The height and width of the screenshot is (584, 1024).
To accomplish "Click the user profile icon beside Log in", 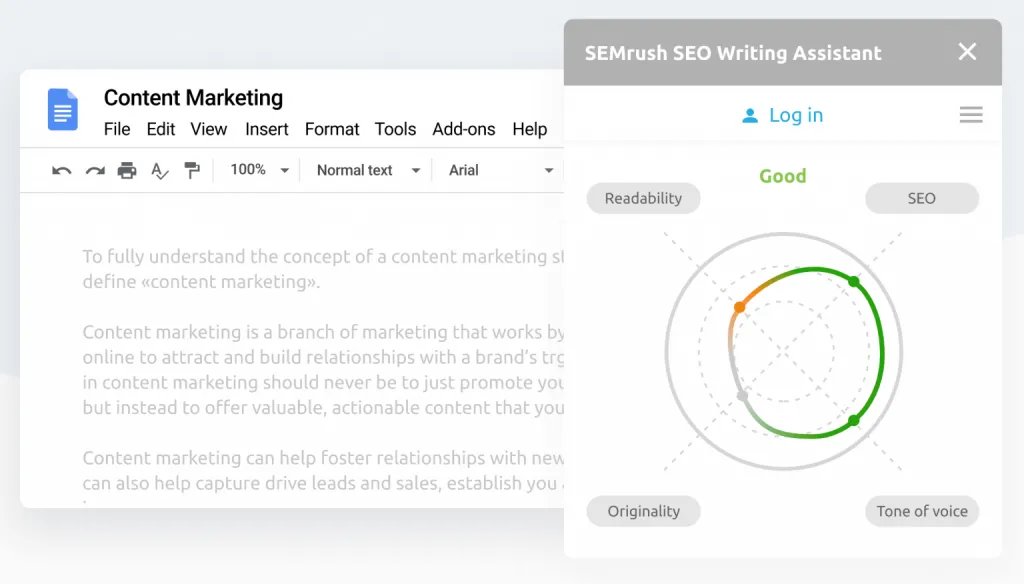I will pos(750,116).
